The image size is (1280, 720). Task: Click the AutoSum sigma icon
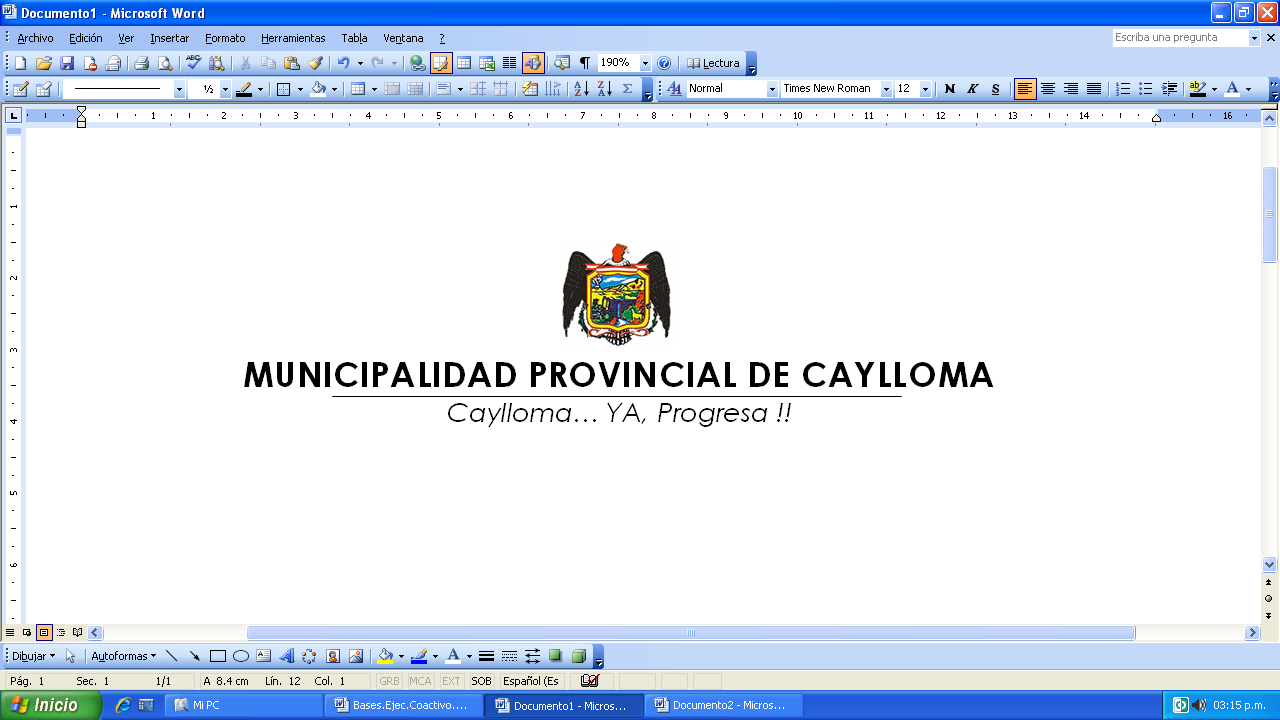(x=627, y=89)
